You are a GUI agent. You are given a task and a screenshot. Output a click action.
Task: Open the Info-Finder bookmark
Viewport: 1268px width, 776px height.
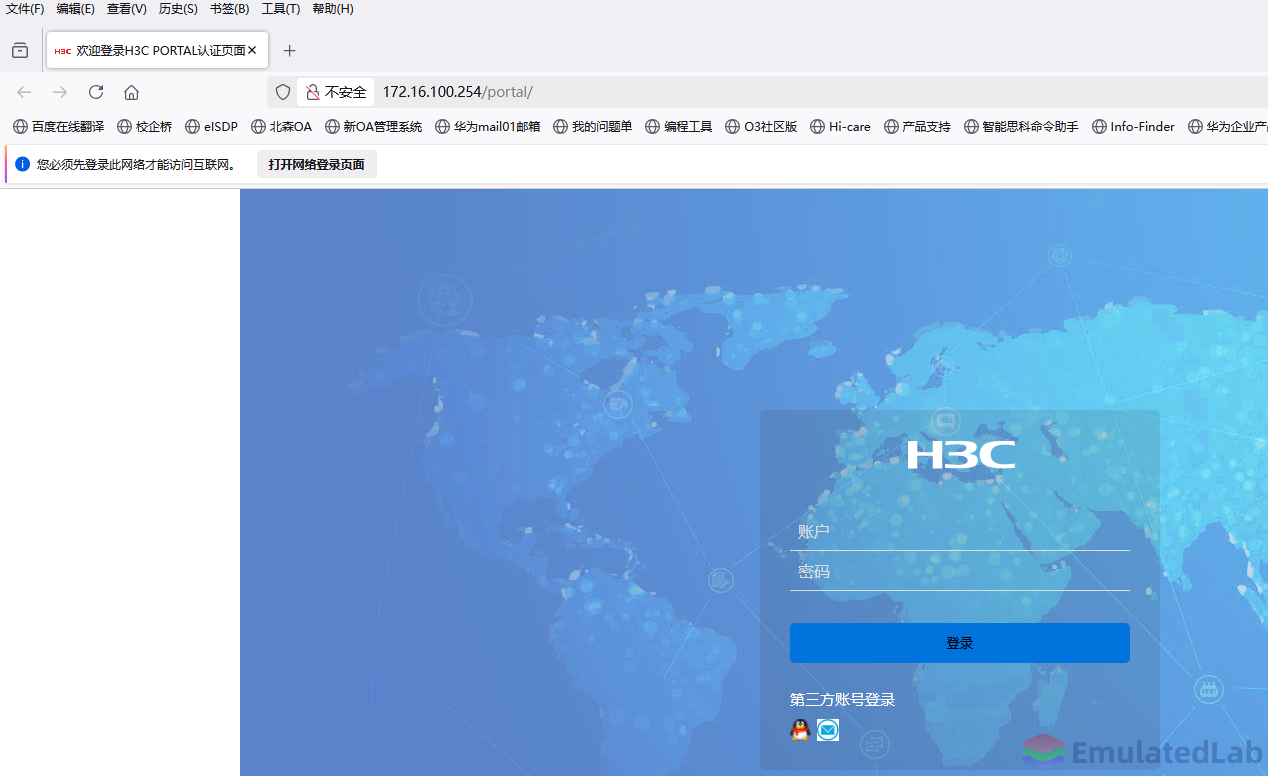(x=1134, y=127)
